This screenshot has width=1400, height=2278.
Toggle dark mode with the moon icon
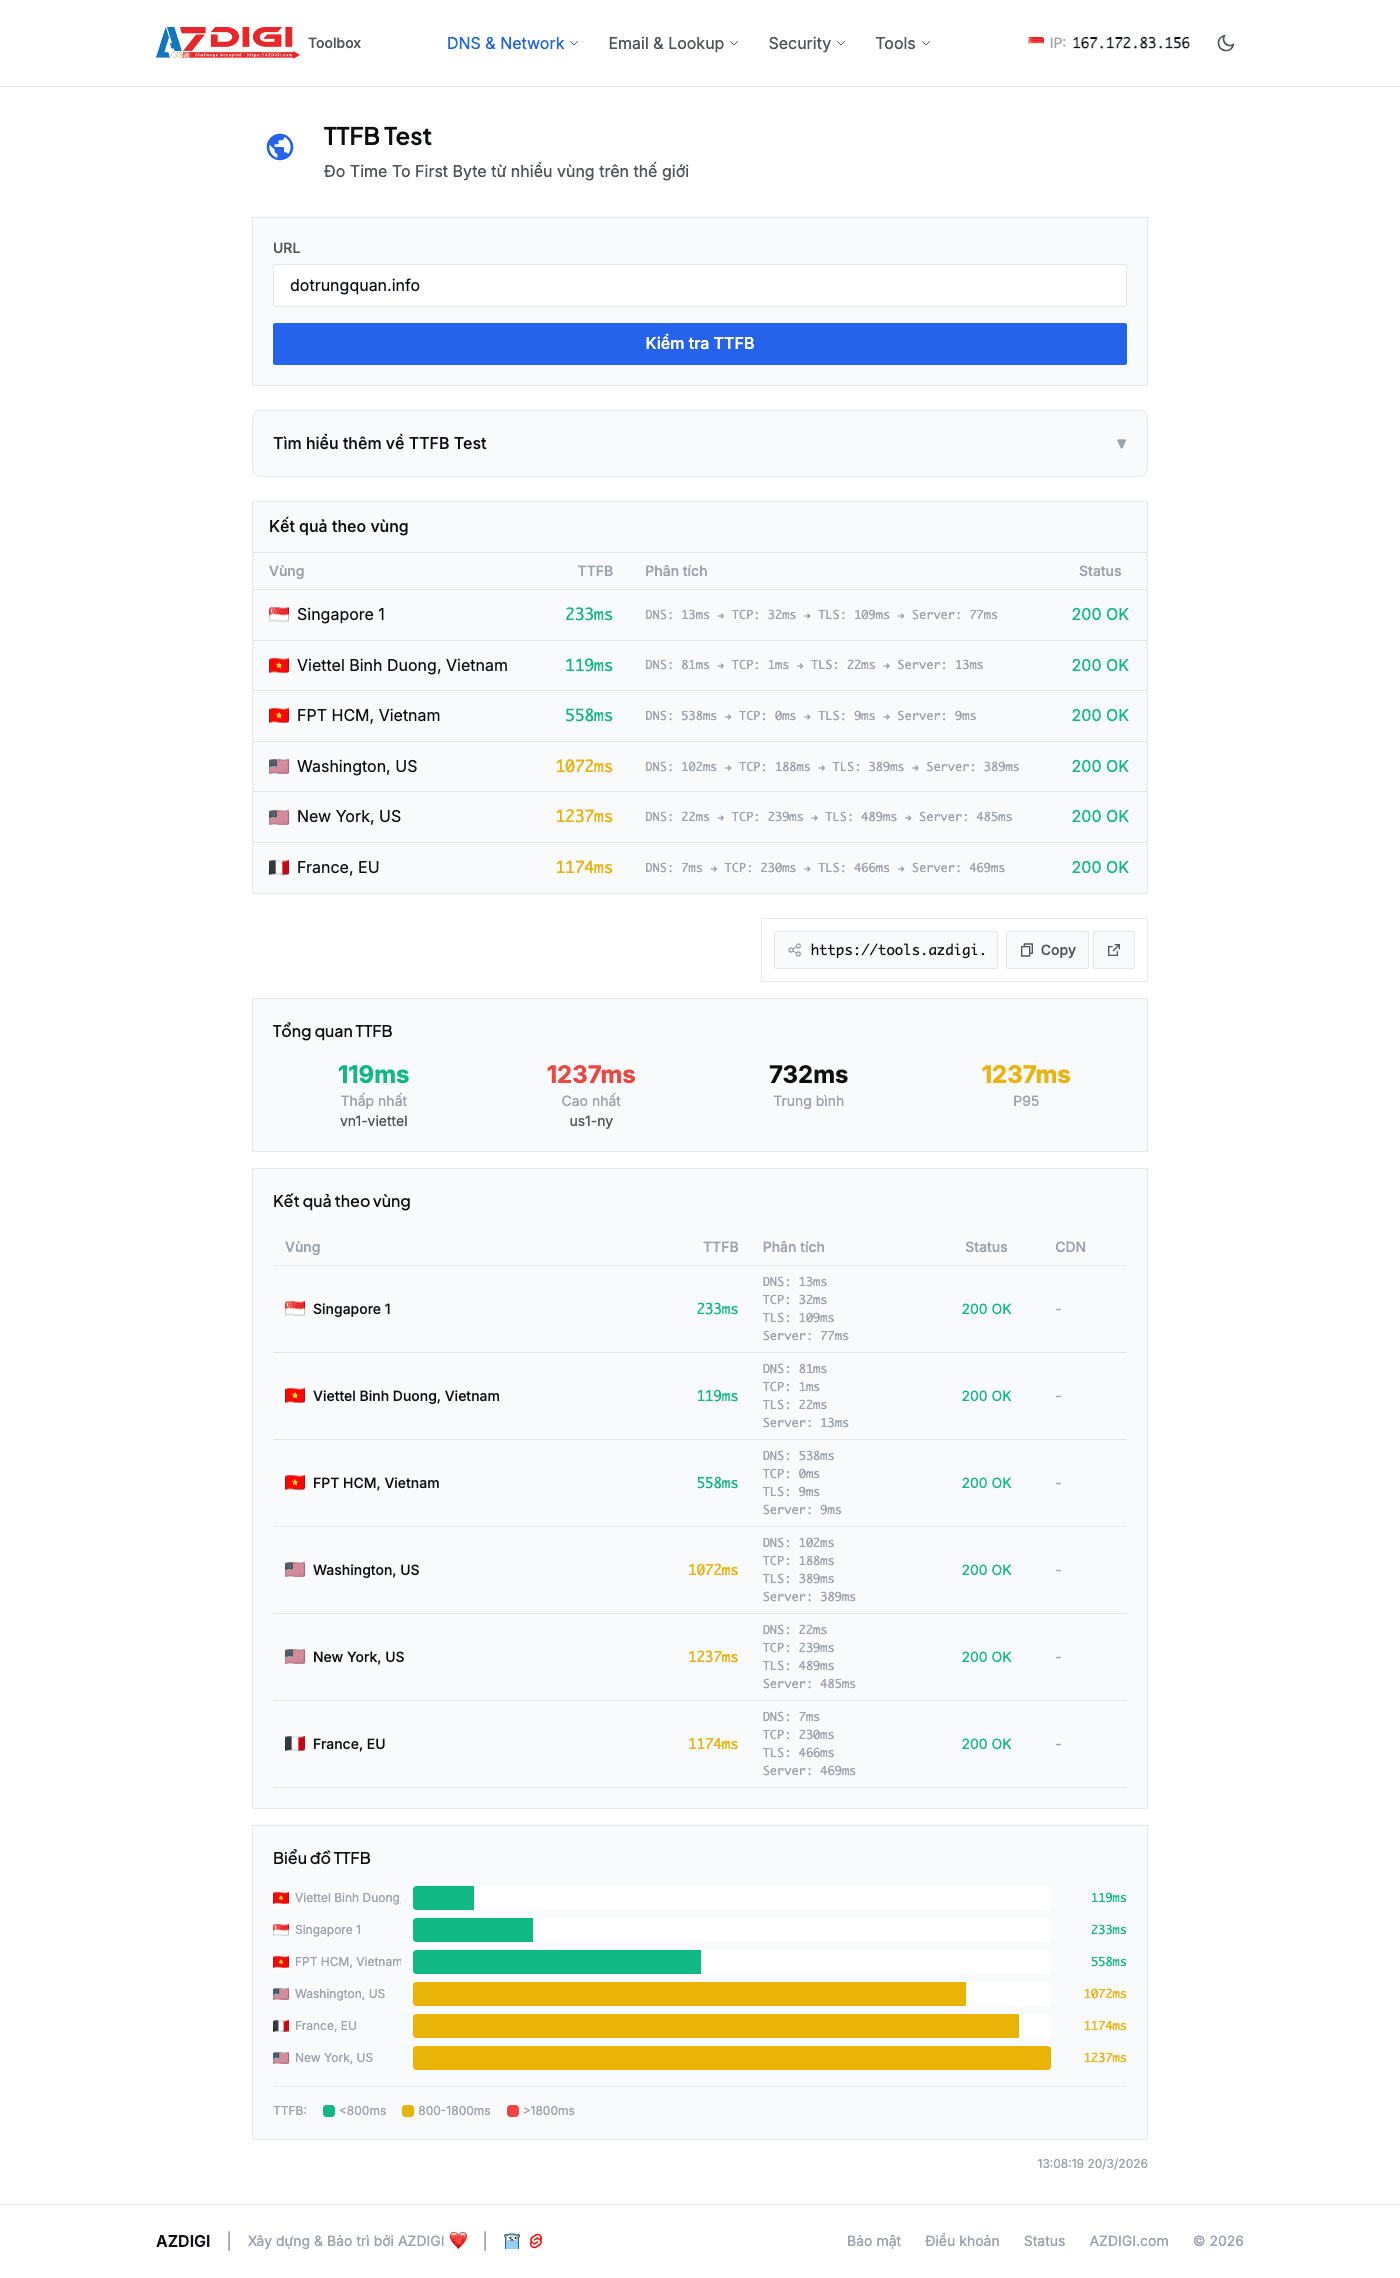point(1226,43)
